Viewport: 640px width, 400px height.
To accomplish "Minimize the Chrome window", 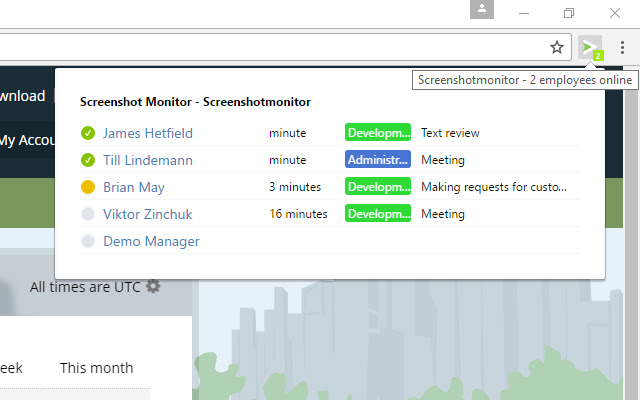I will (x=524, y=13).
